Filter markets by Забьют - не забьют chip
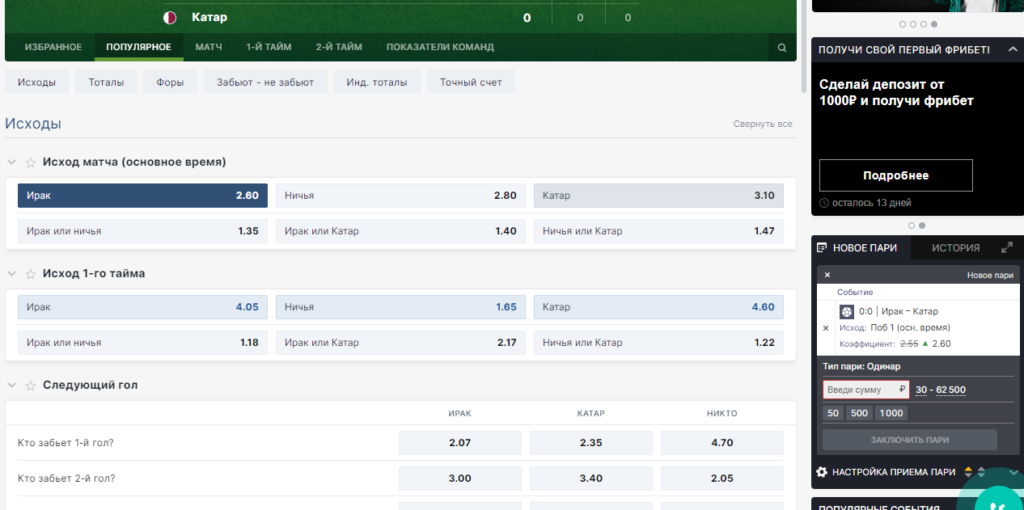Image resolution: width=1024 pixels, height=510 pixels. click(x=266, y=82)
